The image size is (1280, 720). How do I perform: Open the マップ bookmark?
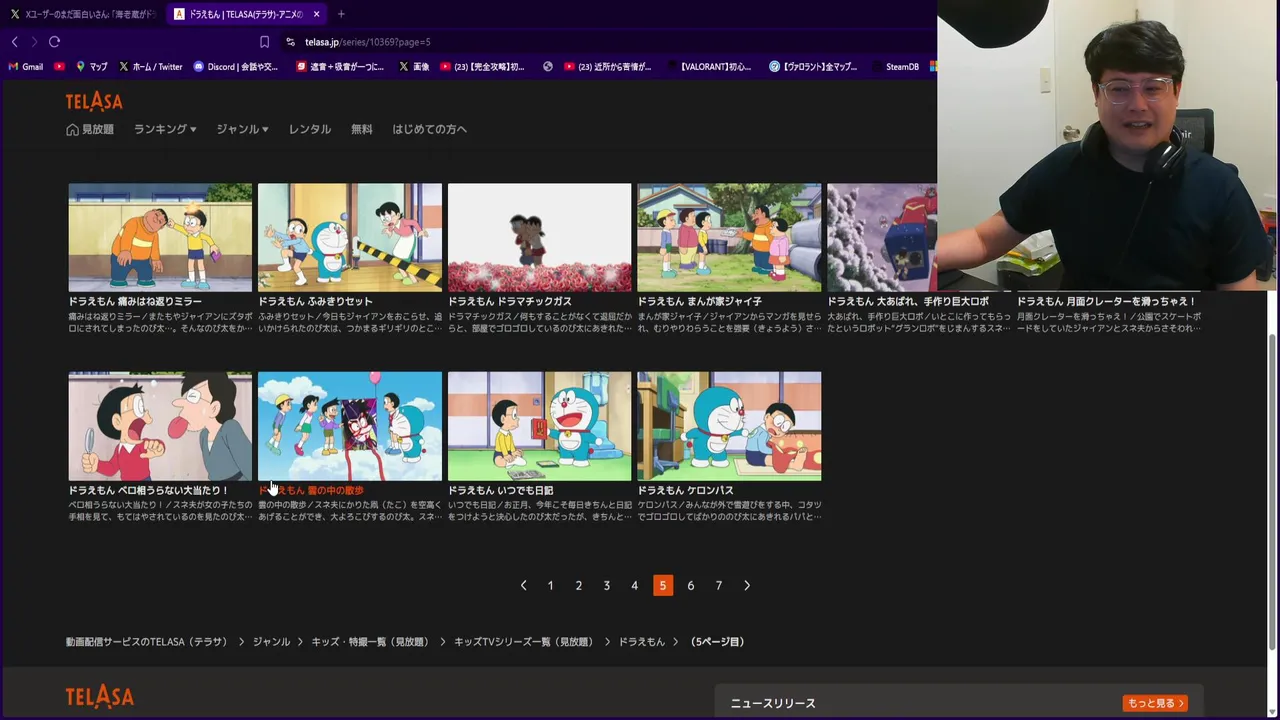click(91, 67)
